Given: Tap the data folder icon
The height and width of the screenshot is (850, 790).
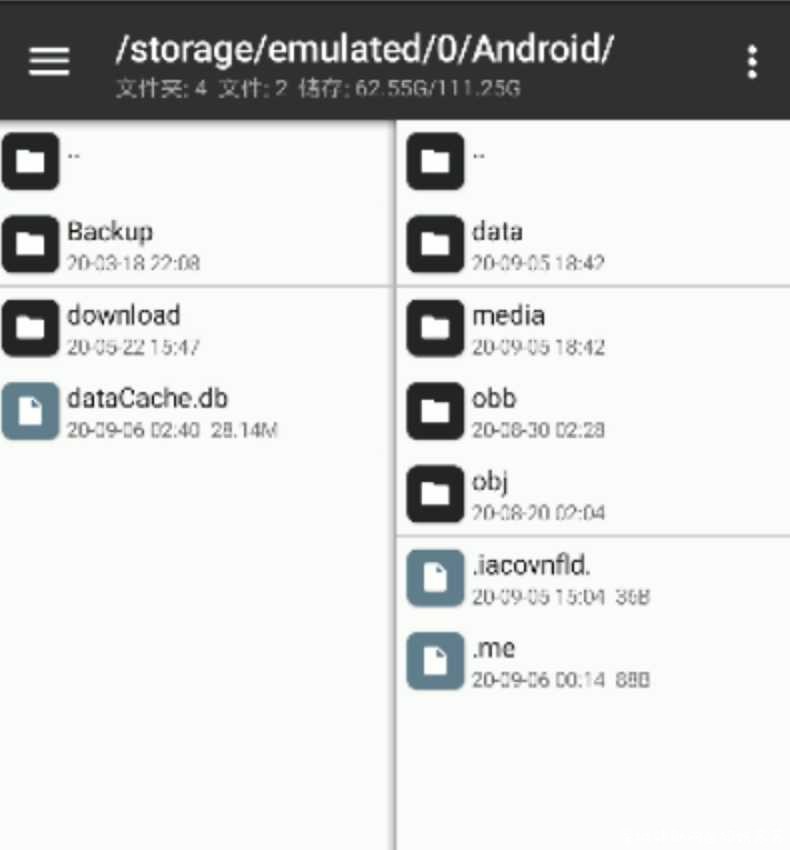Looking at the screenshot, I should coord(435,244).
